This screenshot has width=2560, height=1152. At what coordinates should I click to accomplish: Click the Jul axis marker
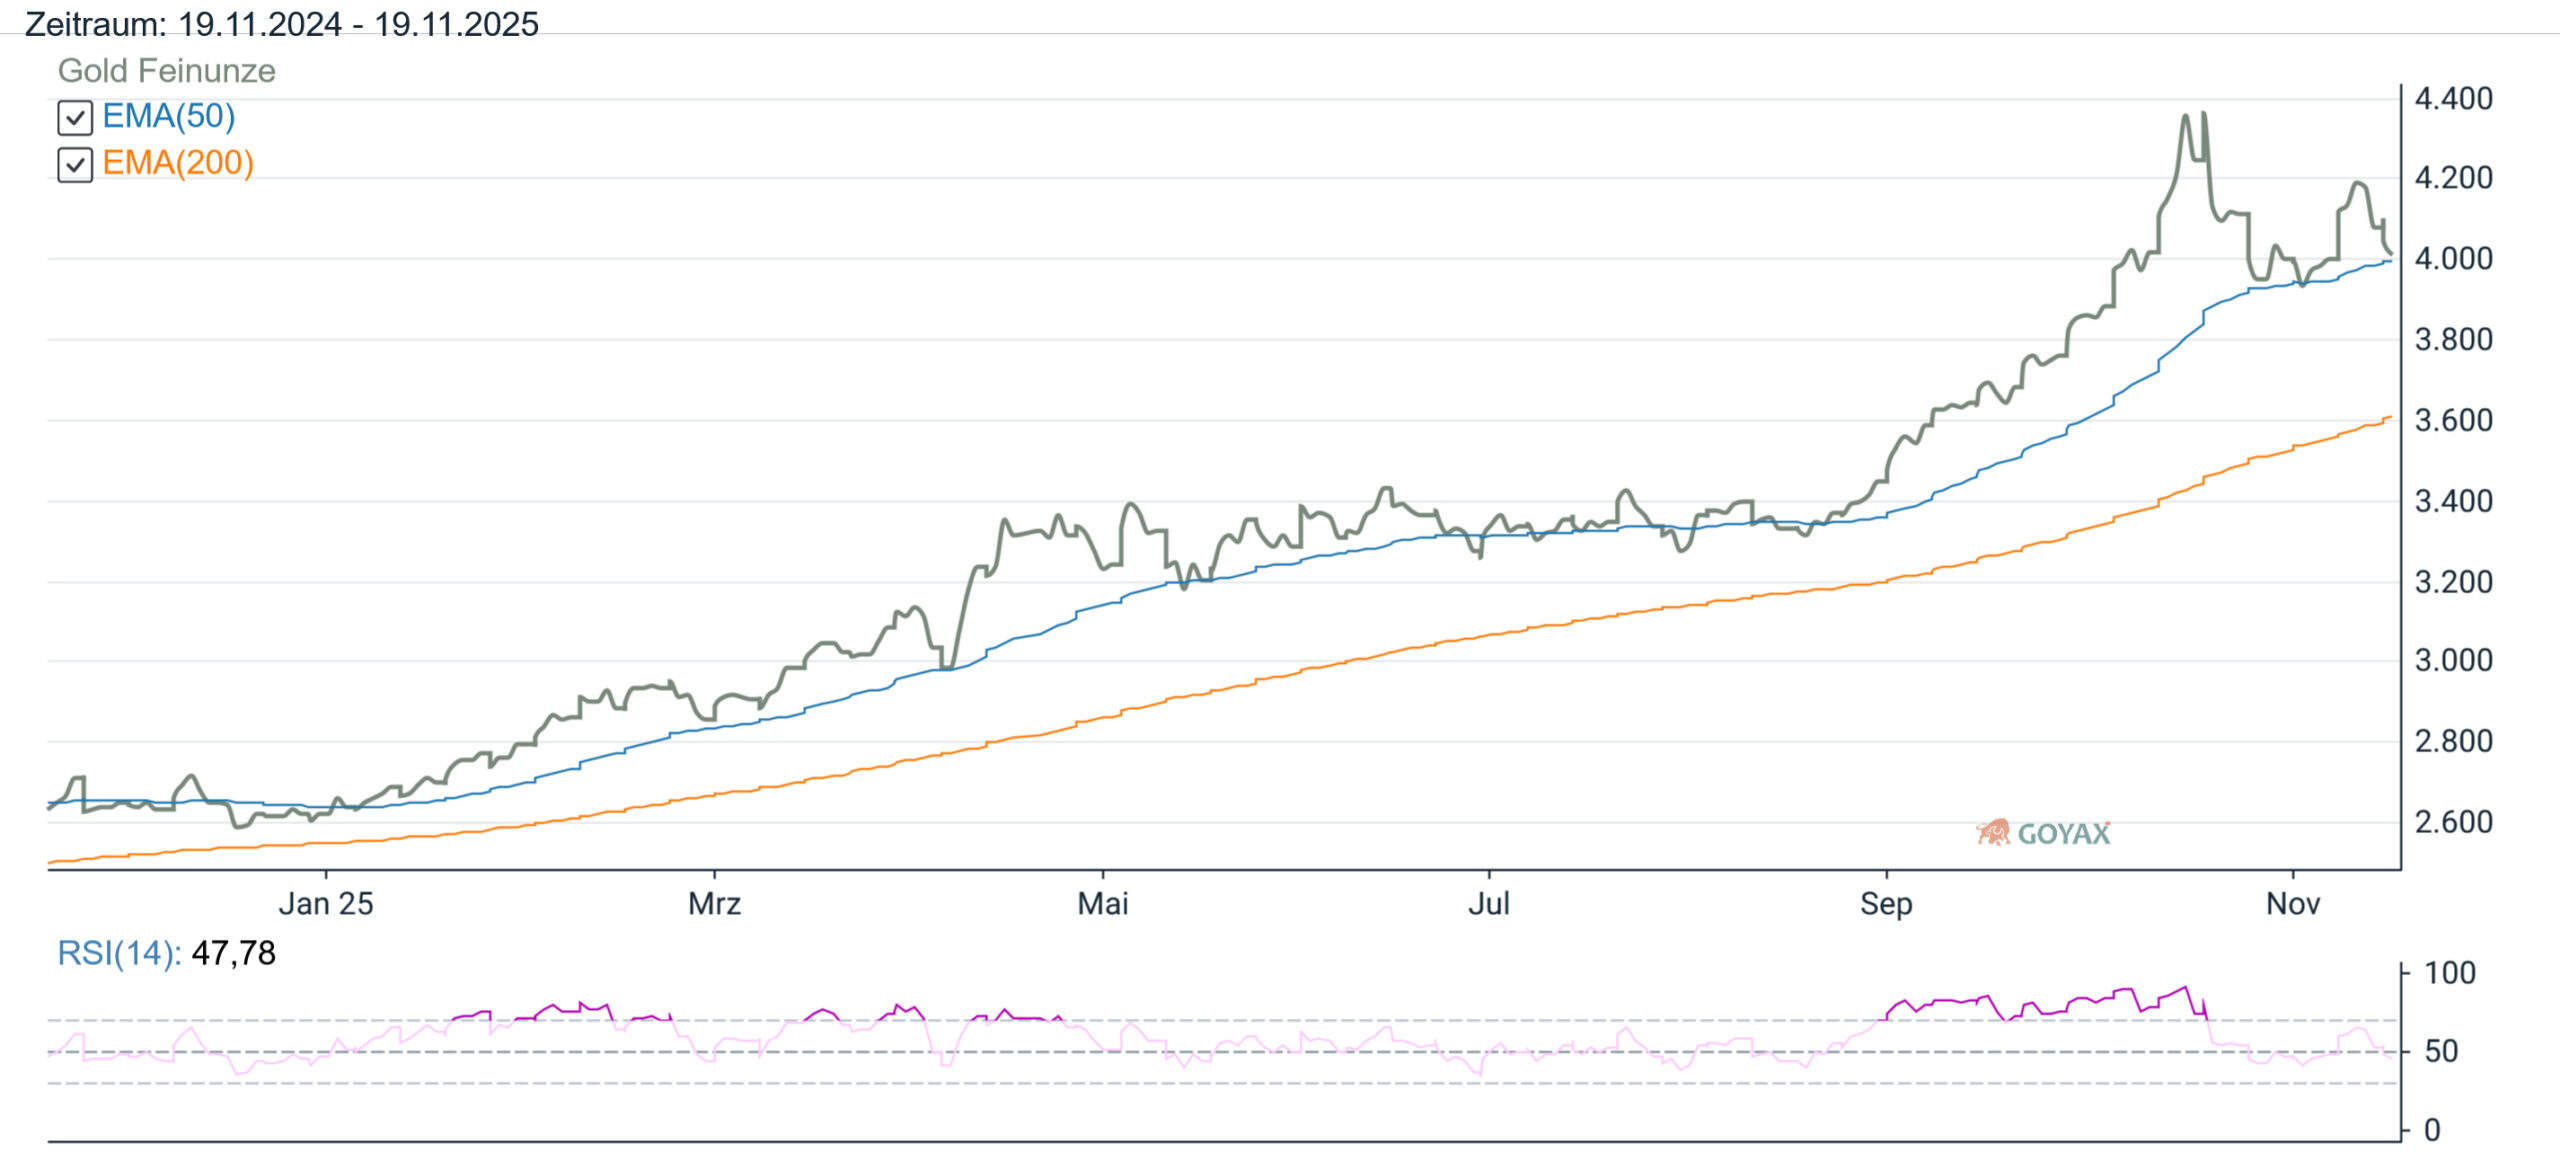coord(1488,904)
